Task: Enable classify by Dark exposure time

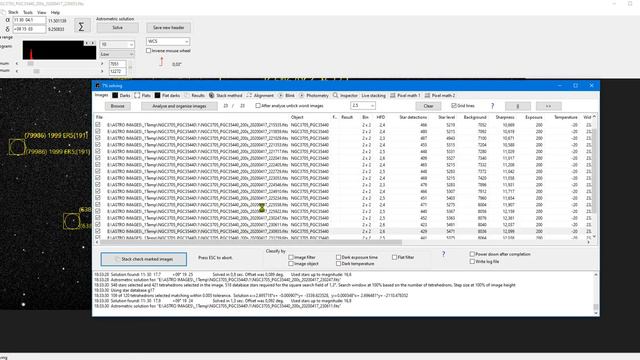Action: click(x=357, y=258)
